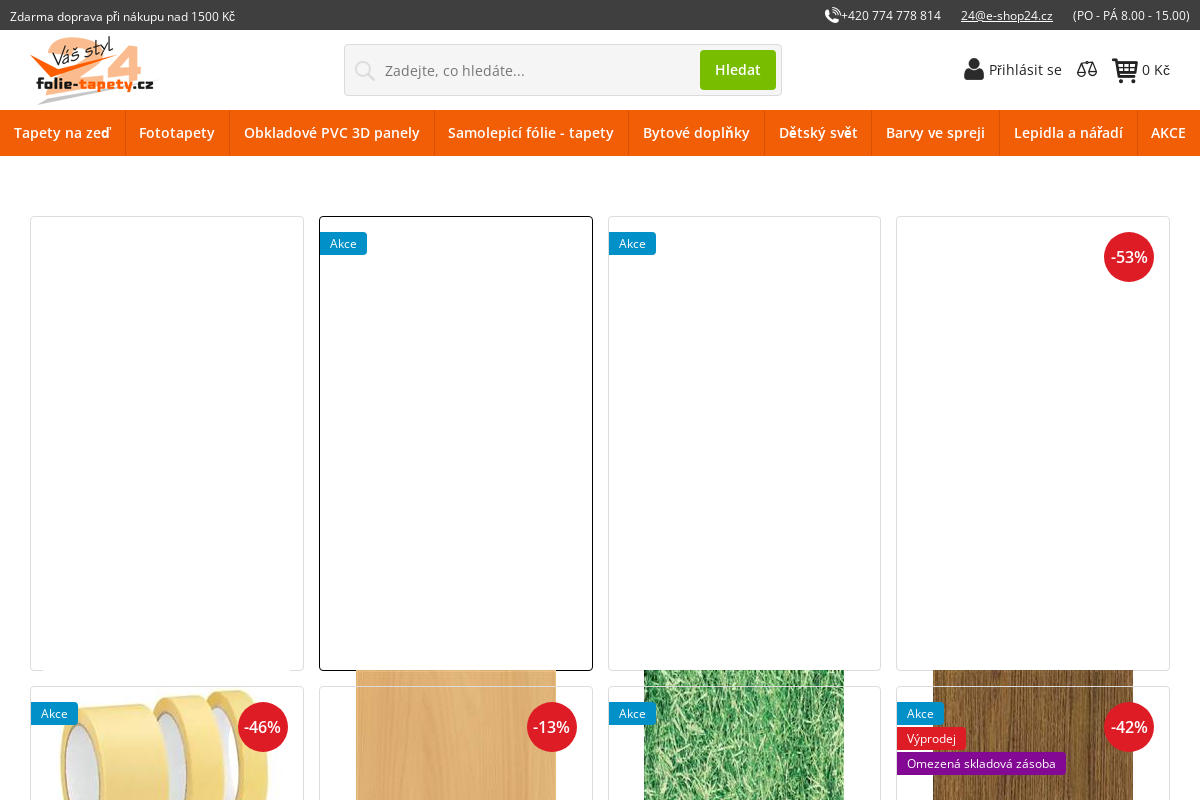Open the shopping cart icon
Viewport: 1200px width, 800px height.
click(1125, 70)
